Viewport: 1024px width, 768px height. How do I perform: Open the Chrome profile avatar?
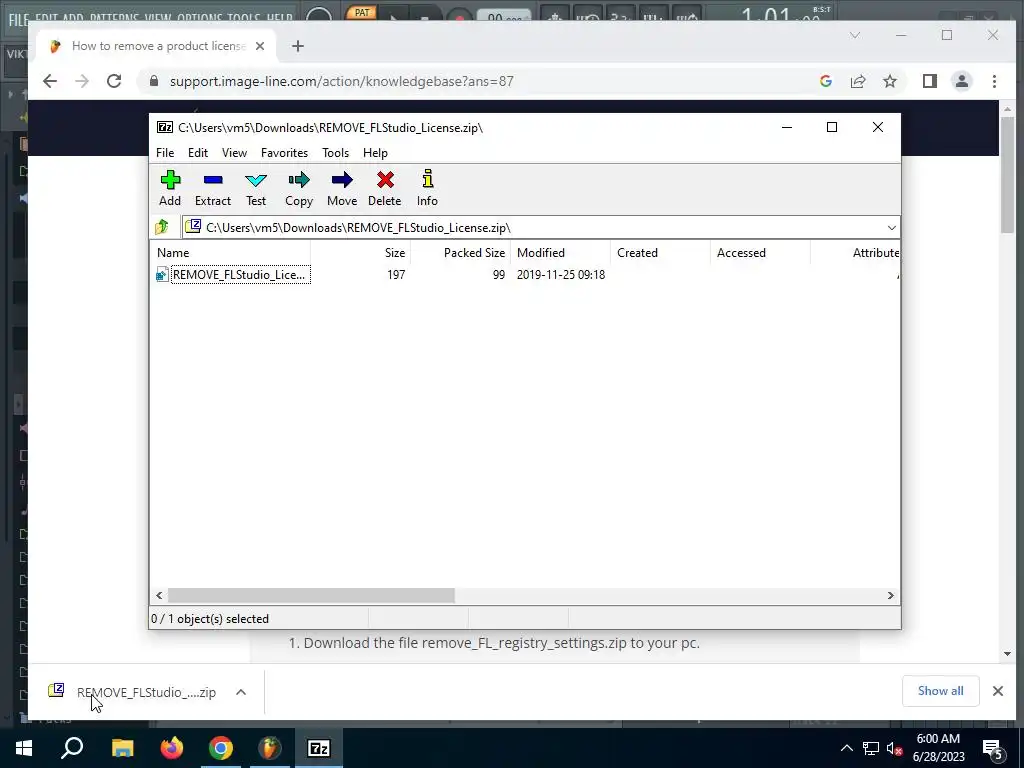(962, 81)
